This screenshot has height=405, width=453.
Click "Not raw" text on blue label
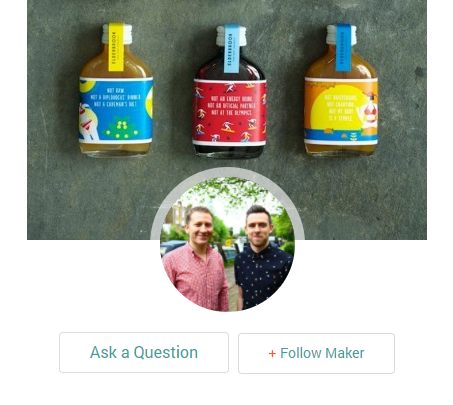[x=115, y=90]
